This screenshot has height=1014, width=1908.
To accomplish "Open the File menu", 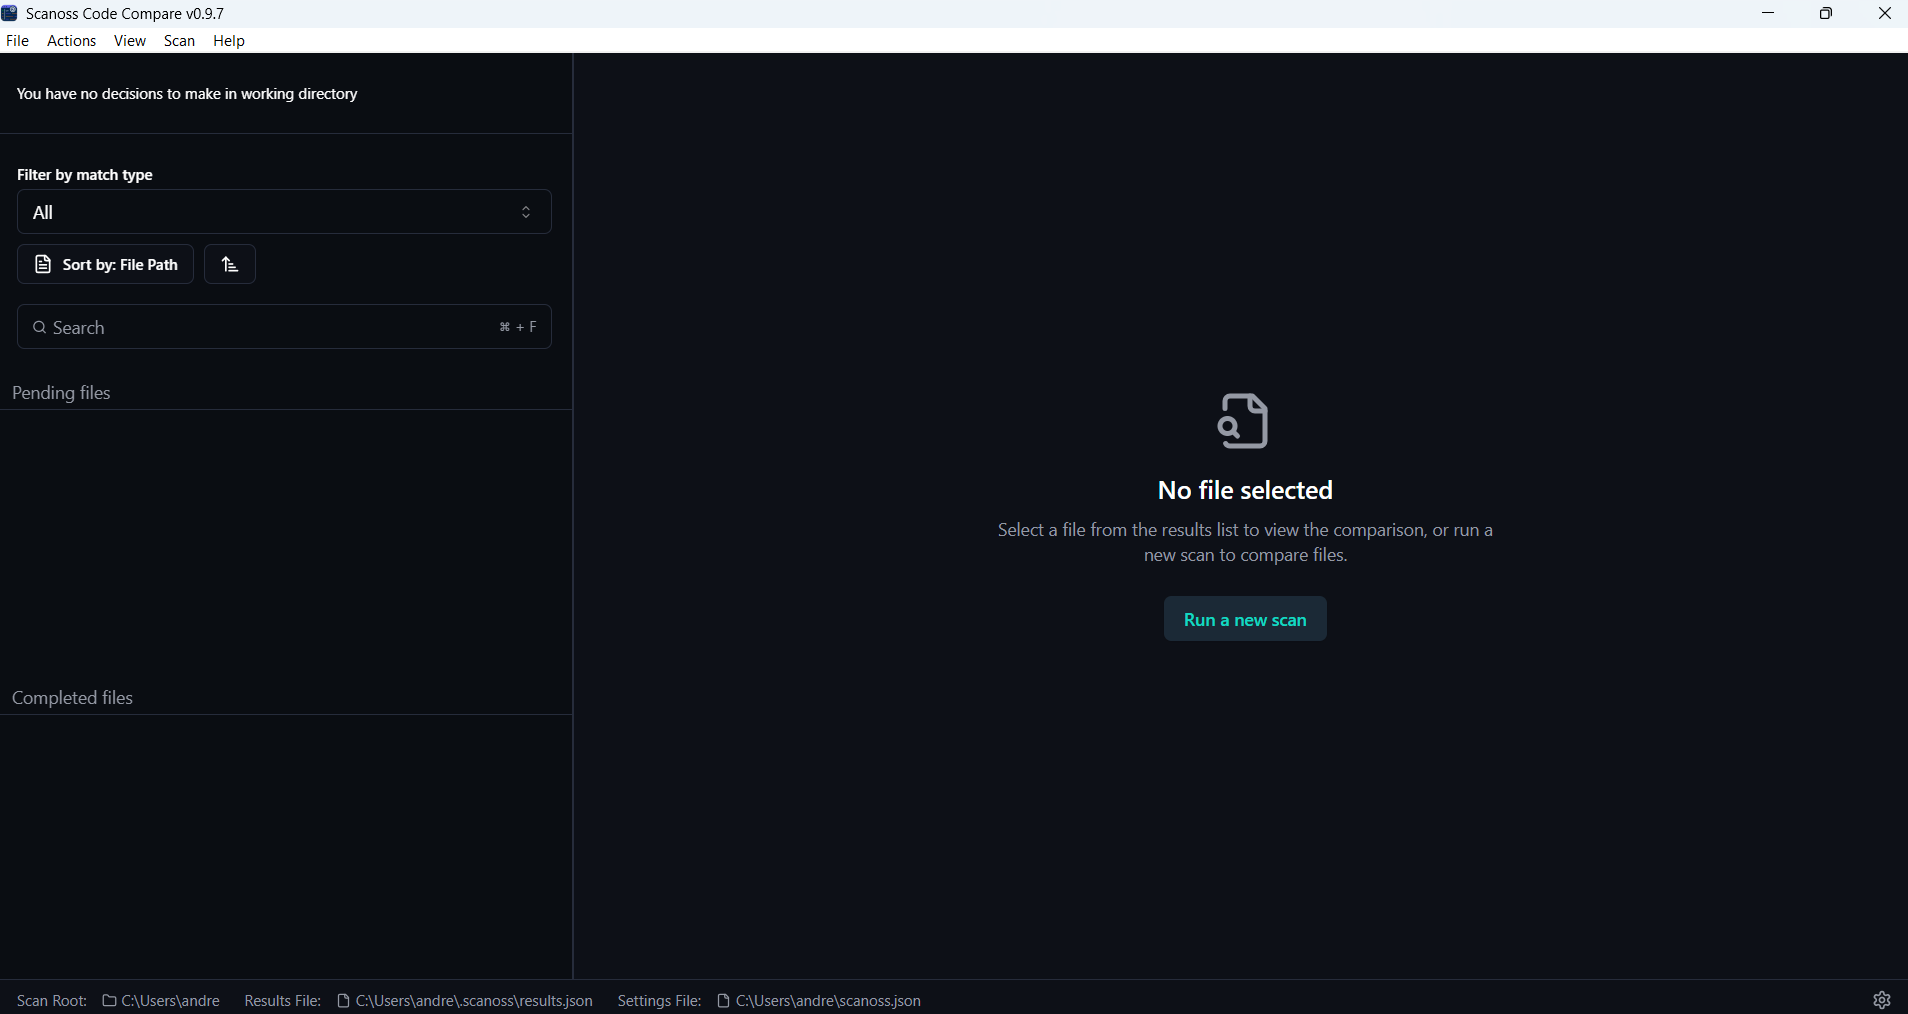I will click(x=18, y=41).
